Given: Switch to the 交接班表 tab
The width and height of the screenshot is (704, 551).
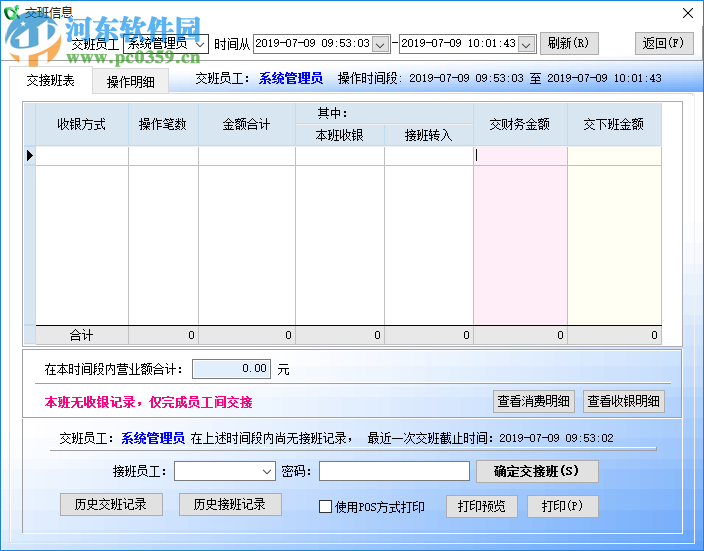Looking at the screenshot, I should coord(51,80).
